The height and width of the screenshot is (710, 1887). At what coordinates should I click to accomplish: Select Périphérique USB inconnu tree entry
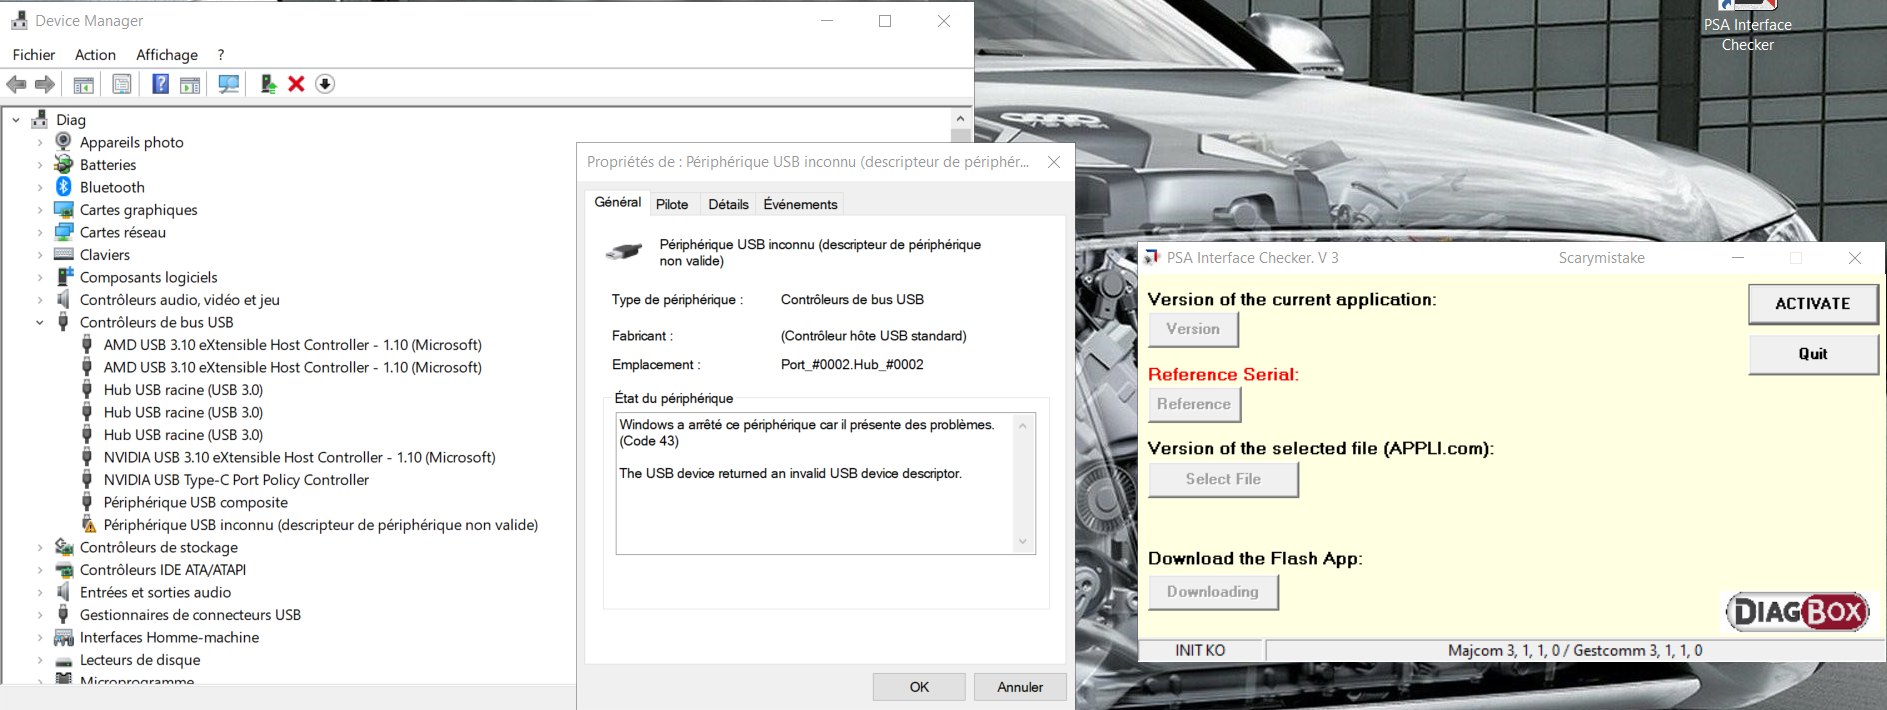[320, 525]
